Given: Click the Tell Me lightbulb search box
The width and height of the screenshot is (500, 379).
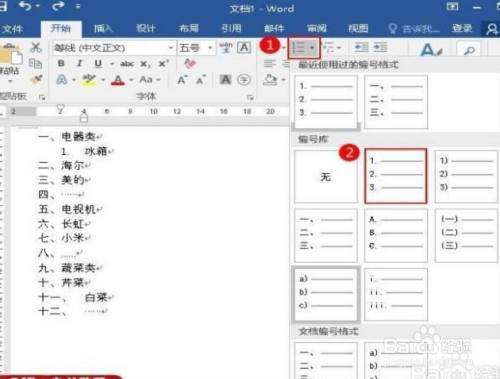Looking at the screenshot, I should click(x=414, y=29).
